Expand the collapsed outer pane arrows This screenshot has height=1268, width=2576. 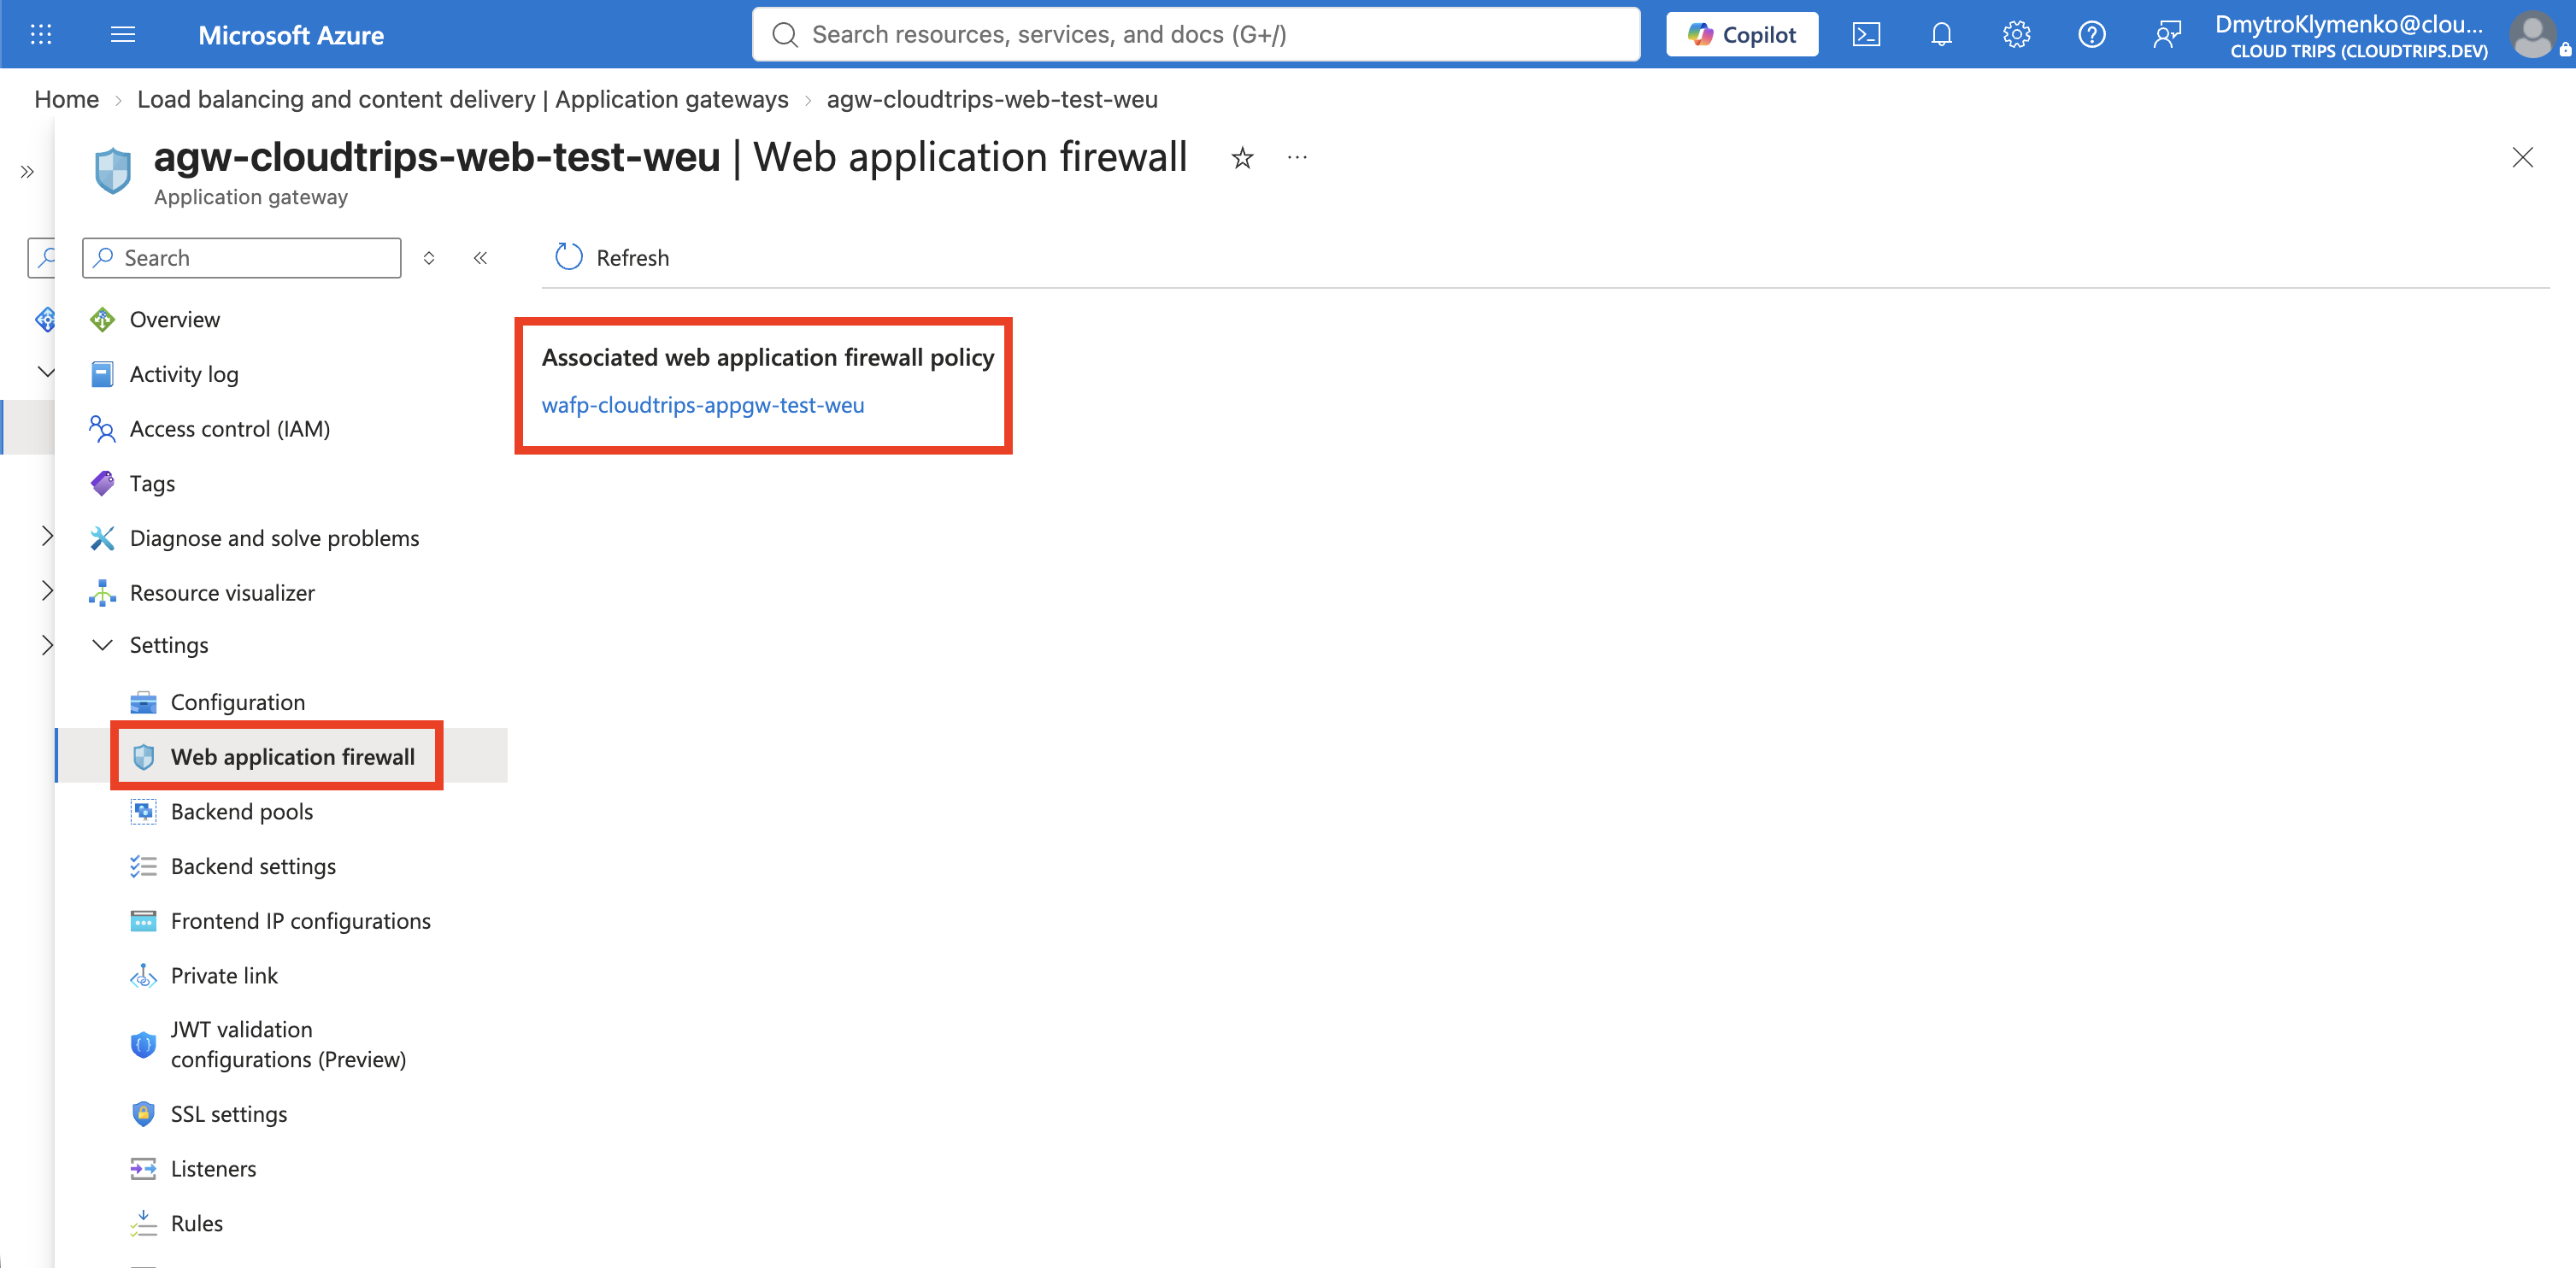coord(27,172)
